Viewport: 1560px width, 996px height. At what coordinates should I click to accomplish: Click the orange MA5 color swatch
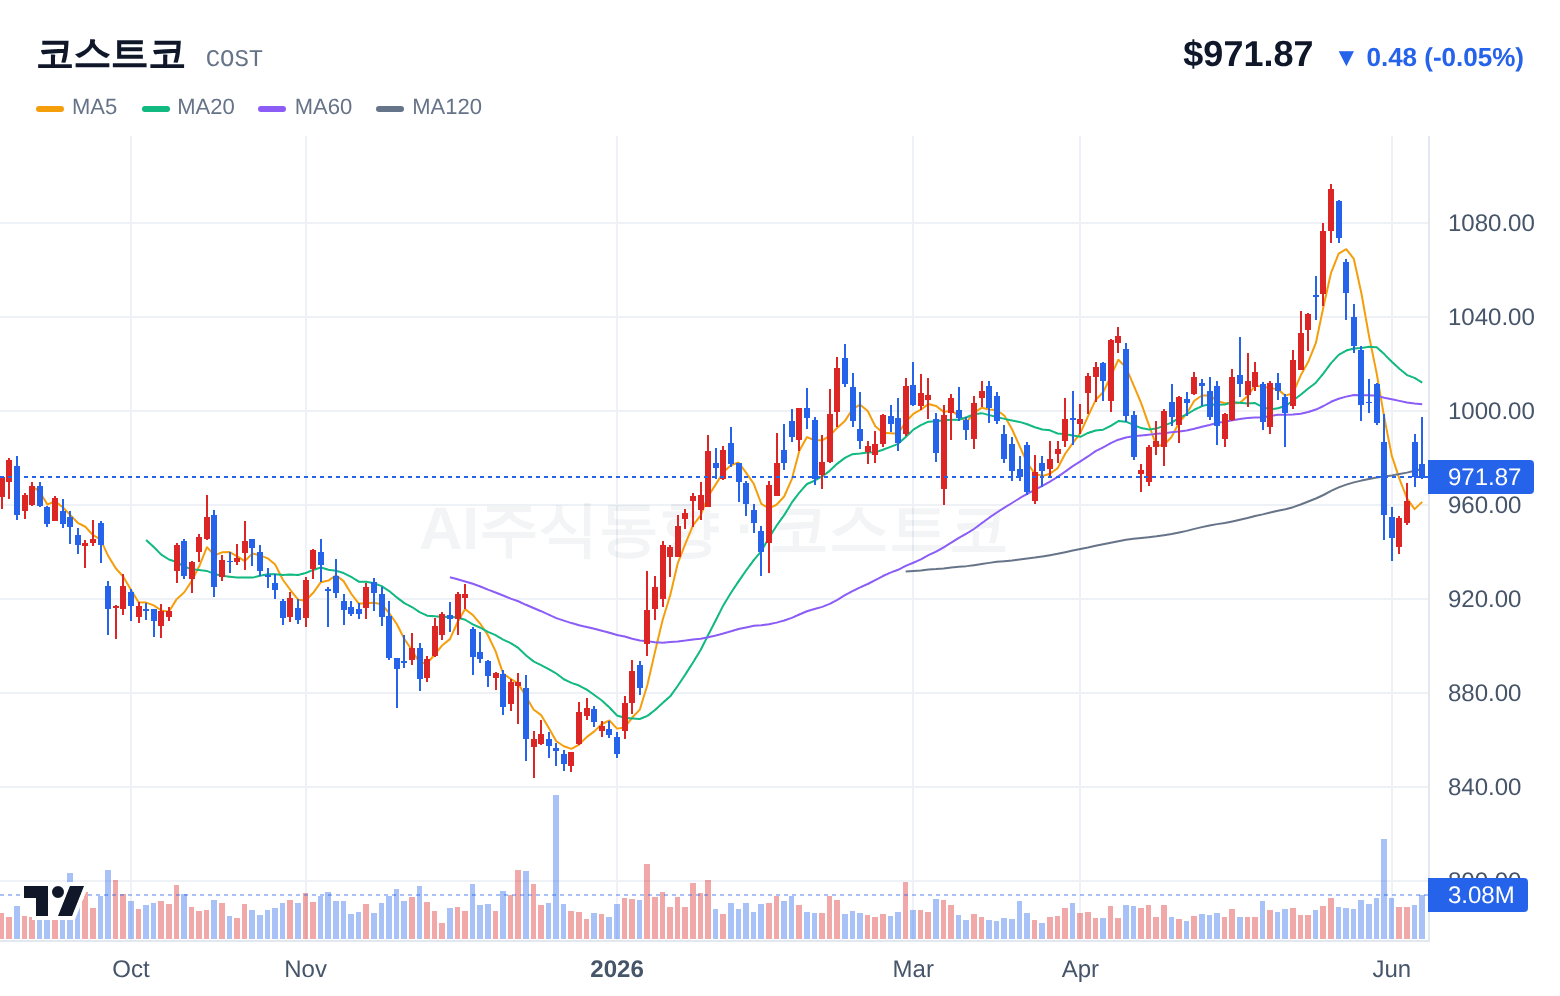(50, 108)
